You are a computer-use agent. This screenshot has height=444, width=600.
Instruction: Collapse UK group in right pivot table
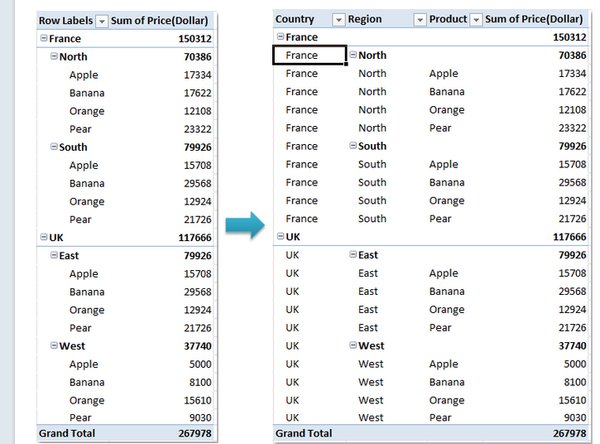(x=280, y=236)
